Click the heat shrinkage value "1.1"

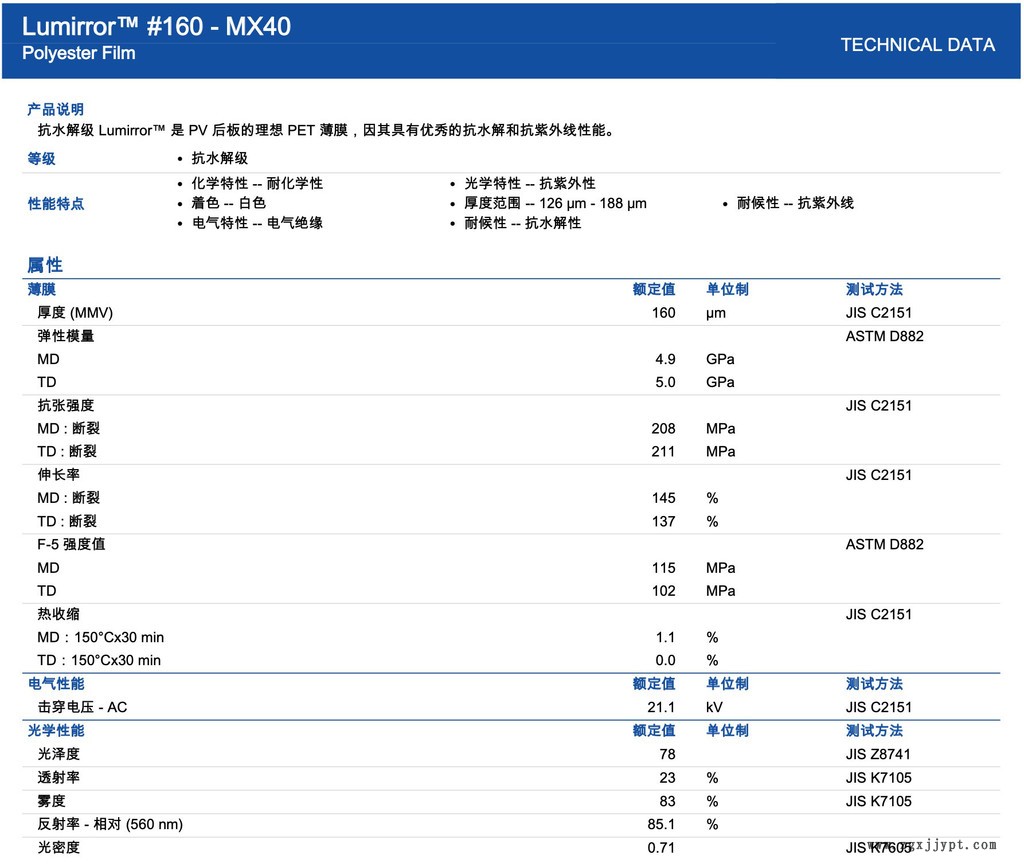coord(665,637)
